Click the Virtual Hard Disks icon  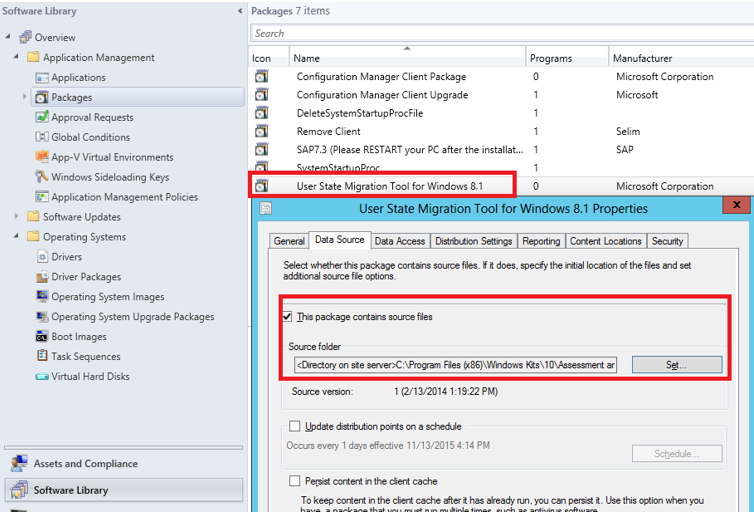[42, 376]
